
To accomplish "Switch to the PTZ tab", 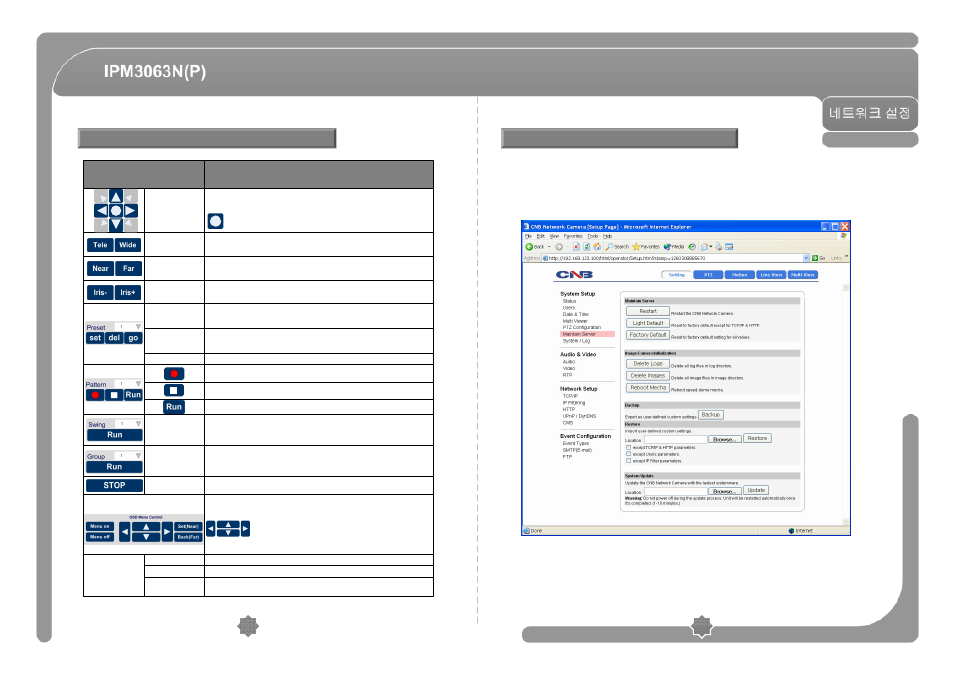I will click(708, 275).
